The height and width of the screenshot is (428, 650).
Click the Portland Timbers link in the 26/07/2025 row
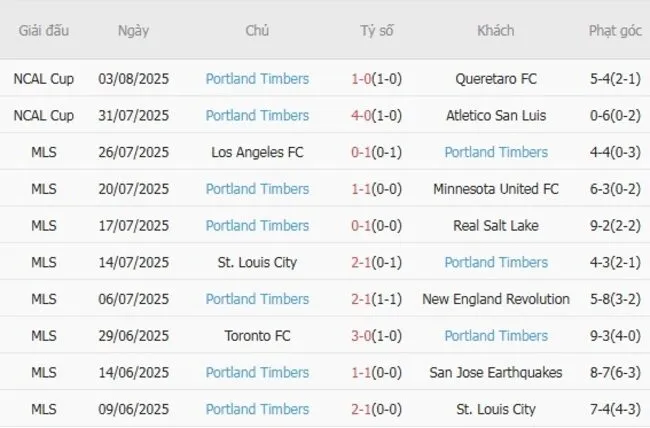coord(496,152)
